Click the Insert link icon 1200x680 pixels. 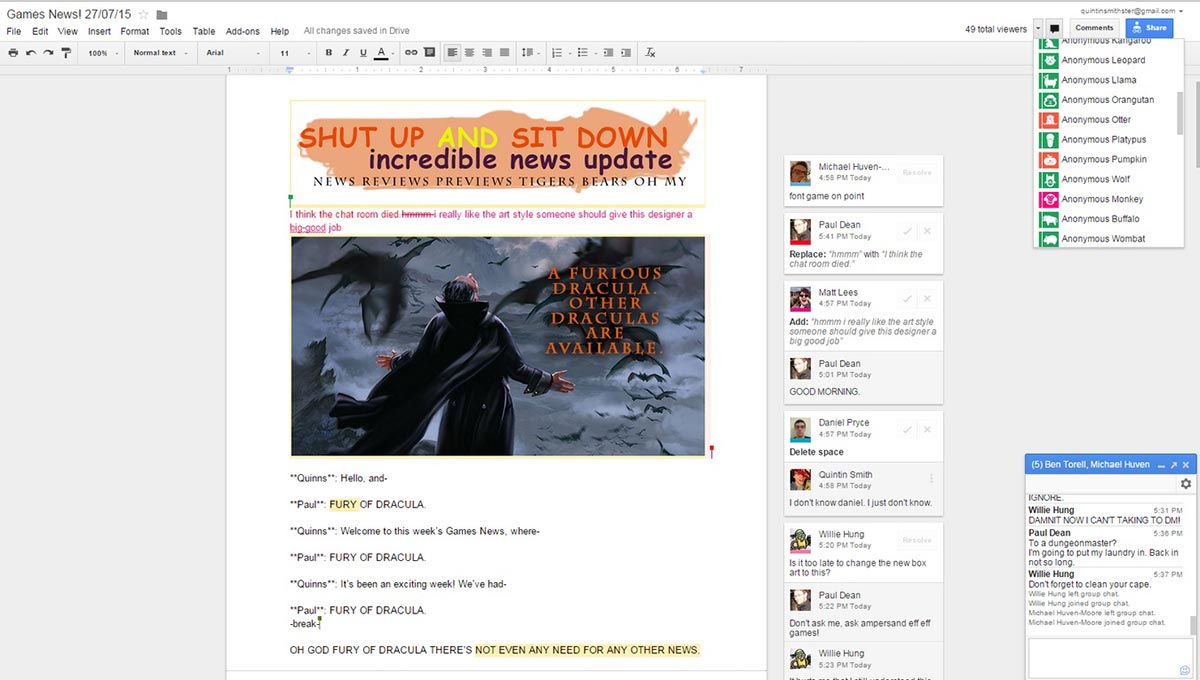411,53
